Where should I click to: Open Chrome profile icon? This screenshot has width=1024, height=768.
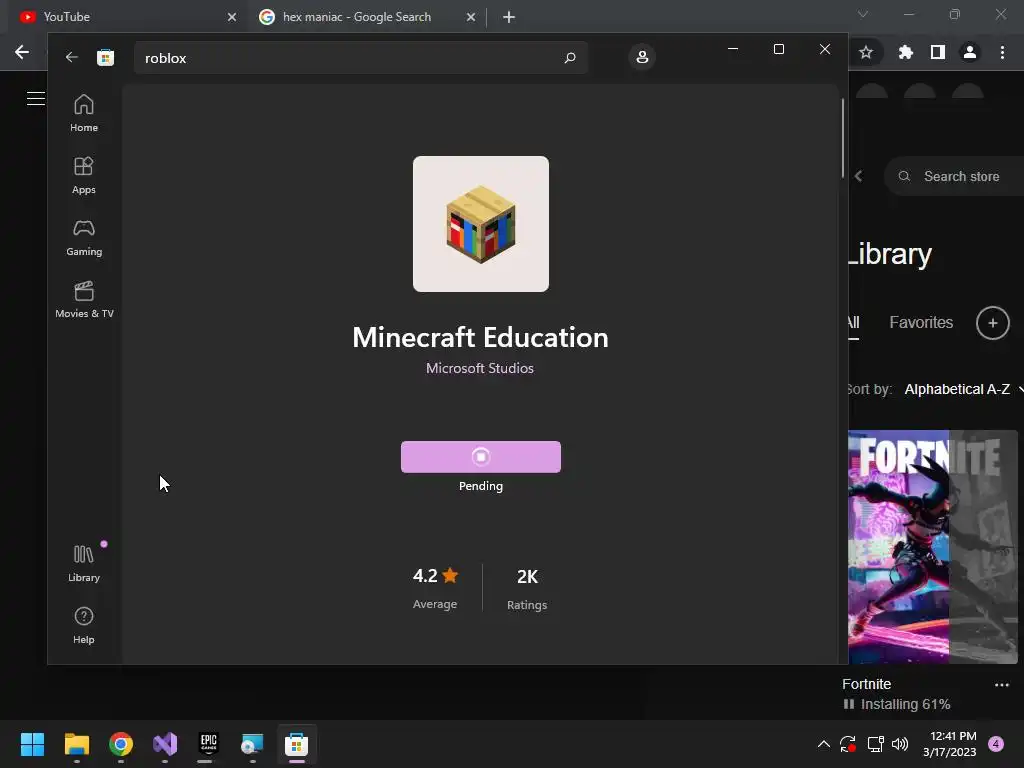(x=970, y=52)
